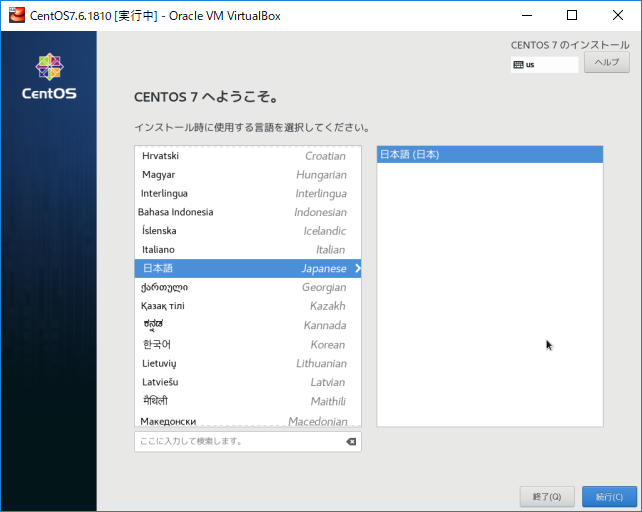Choose the Georgian language row
Screen dimensions: 642x512
click(248, 287)
